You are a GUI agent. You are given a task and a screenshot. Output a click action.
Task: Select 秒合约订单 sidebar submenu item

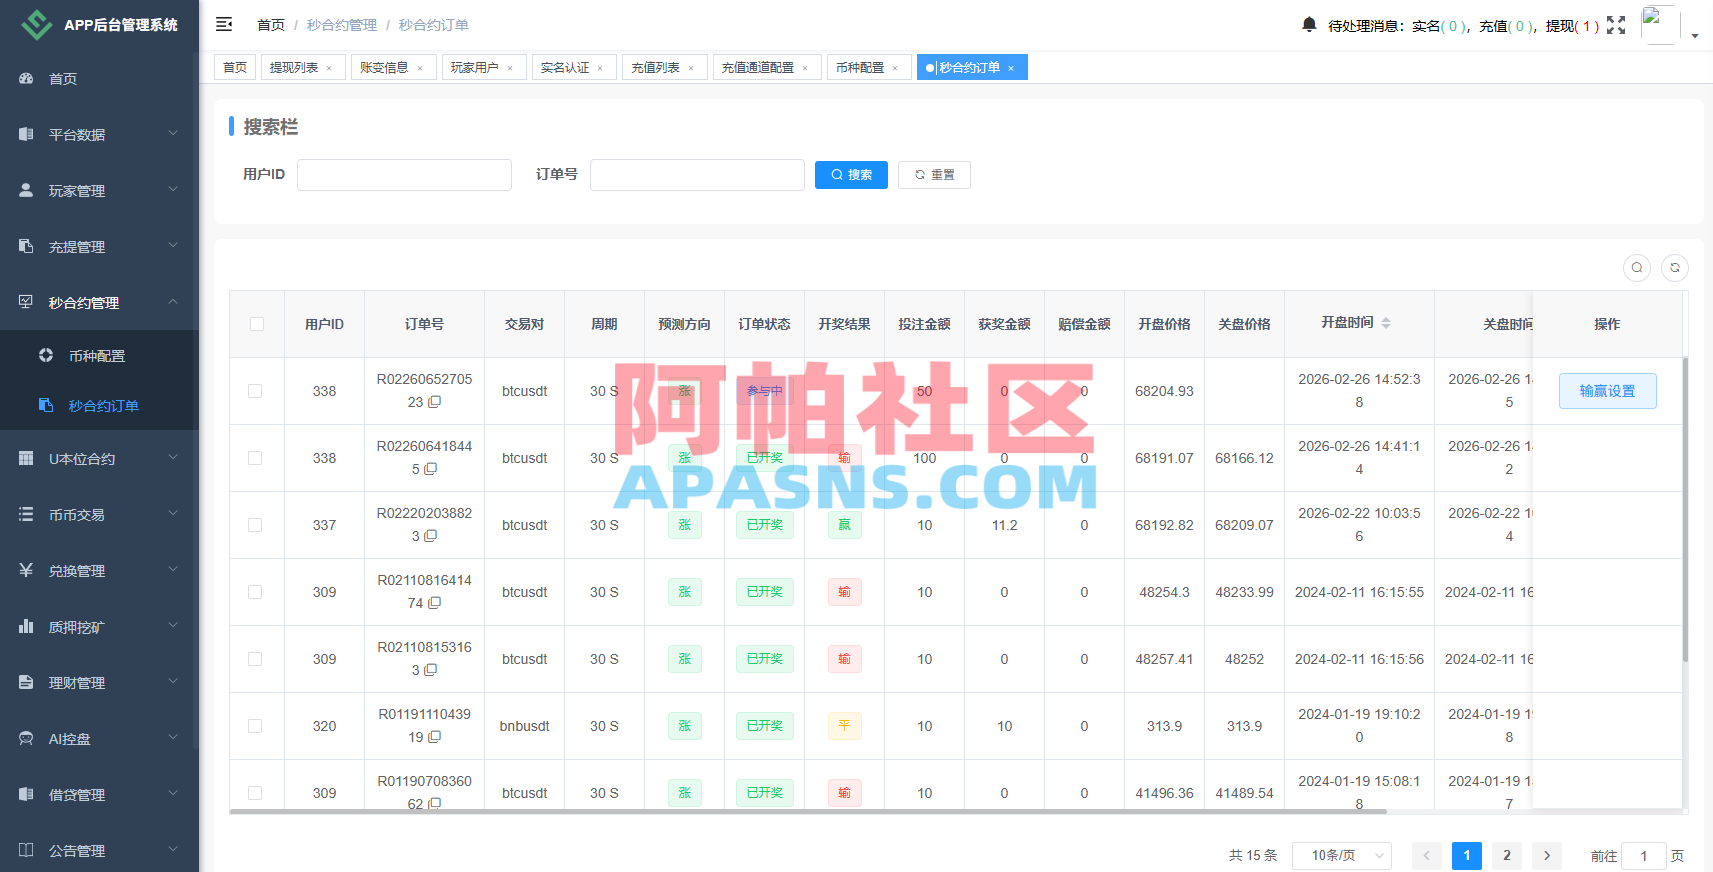pos(99,405)
